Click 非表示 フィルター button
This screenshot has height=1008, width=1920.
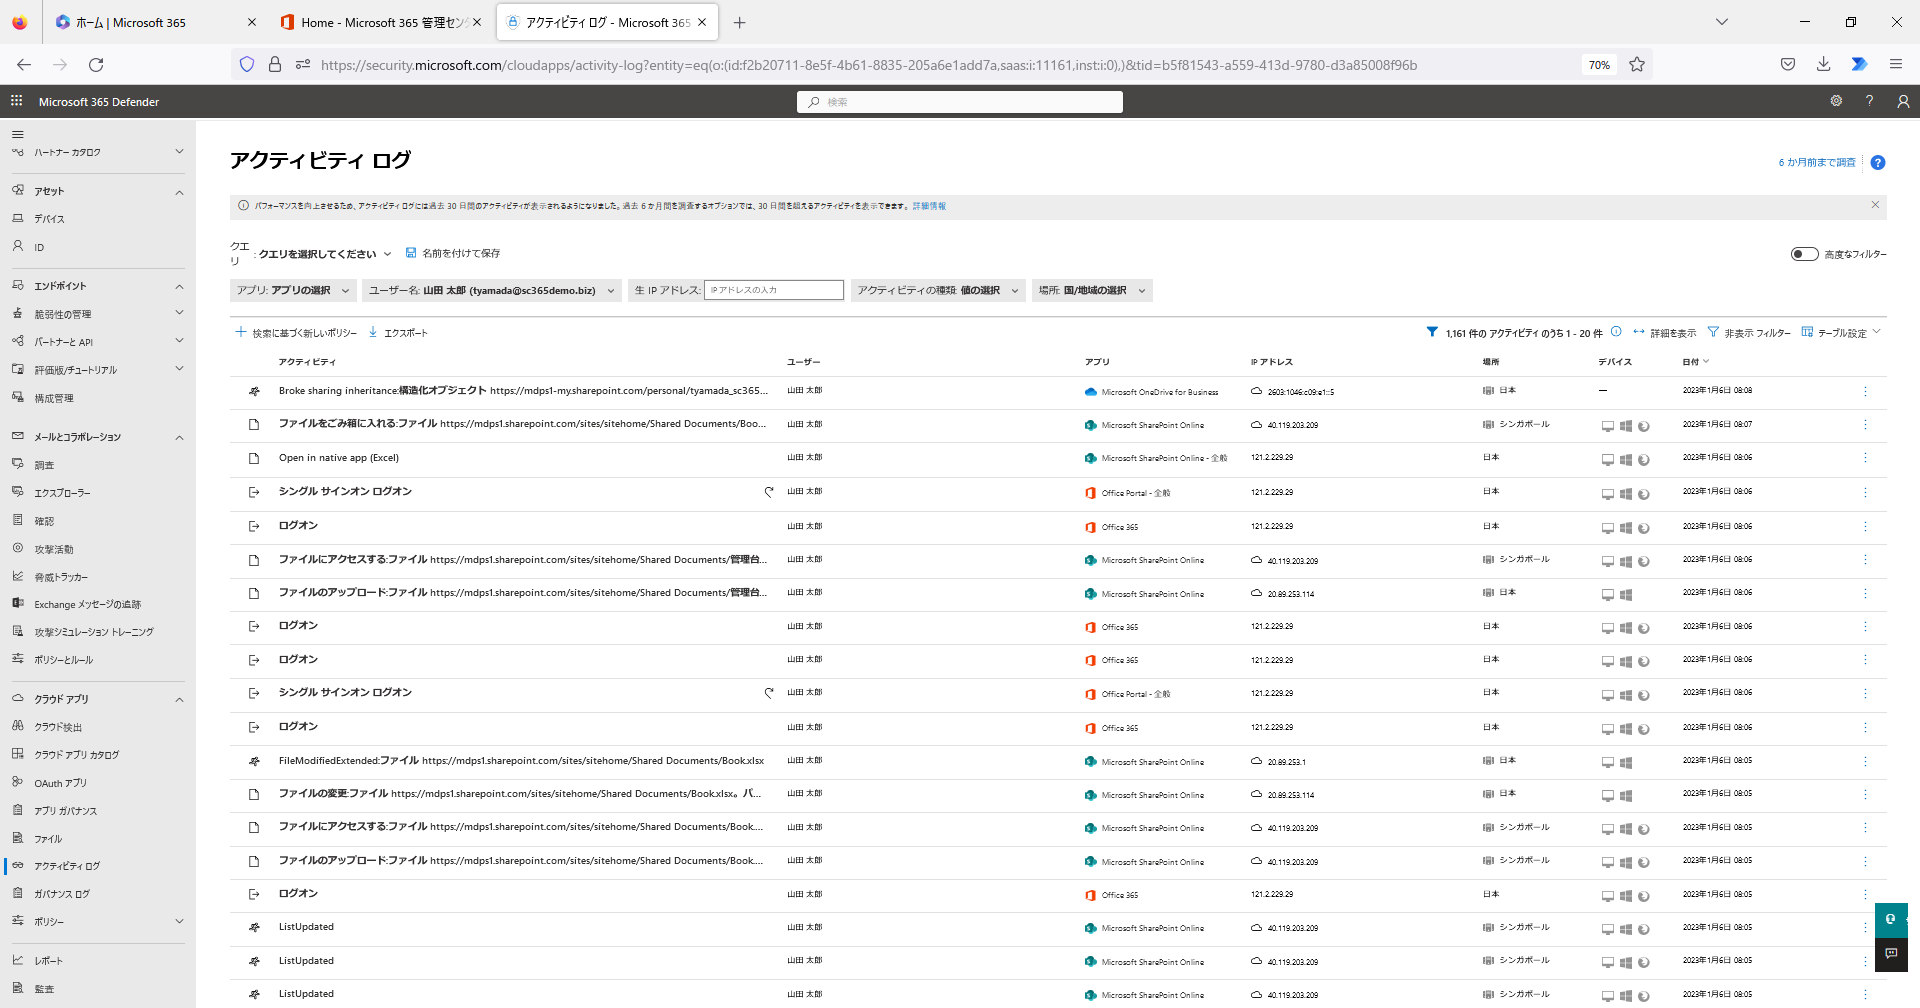[x=1749, y=333]
